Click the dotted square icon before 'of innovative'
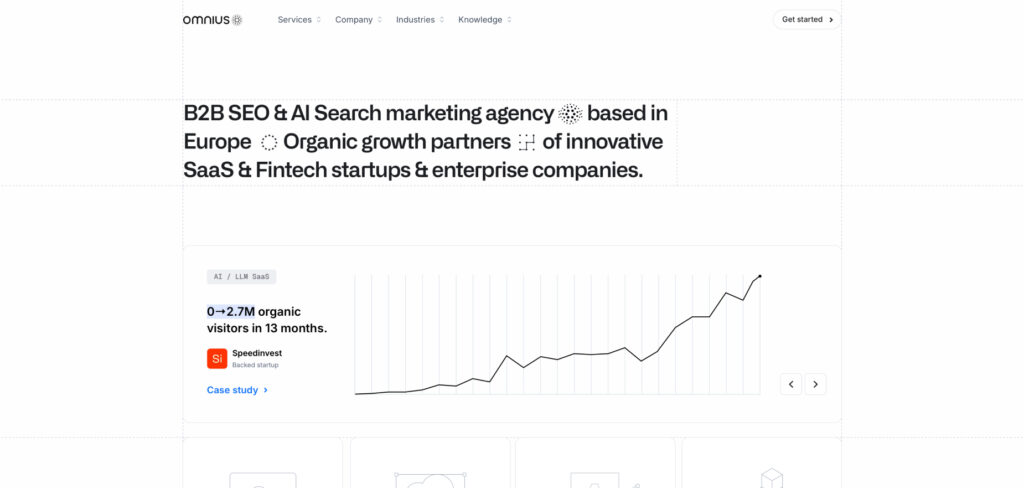1024x488 pixels. click(x=527, y=142)
